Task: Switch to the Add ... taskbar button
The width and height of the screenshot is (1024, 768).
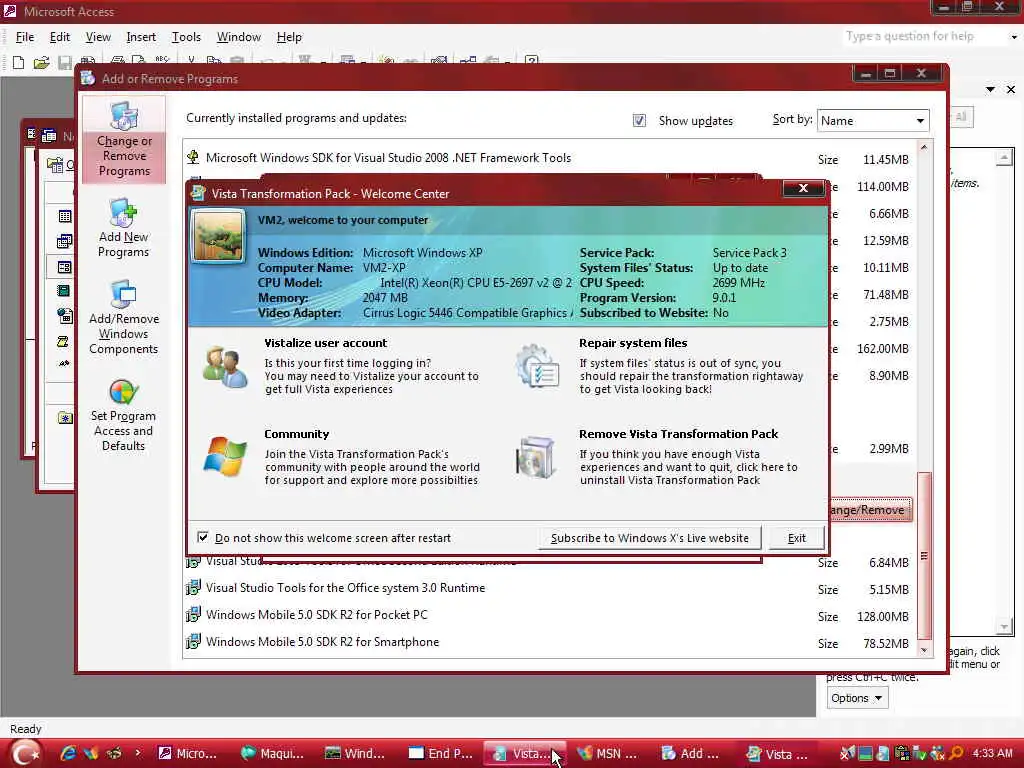Action: tap(690, 754)
